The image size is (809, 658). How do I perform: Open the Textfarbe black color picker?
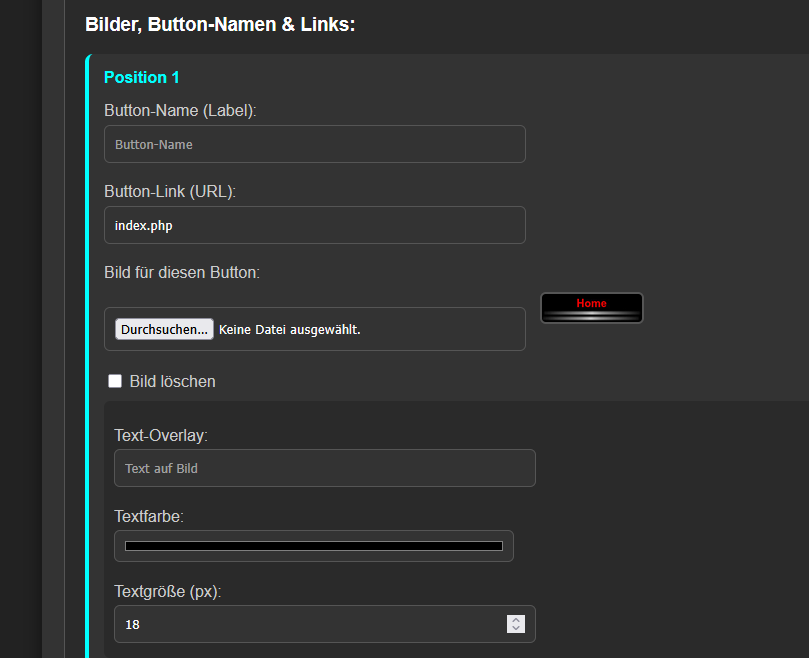(x=313, y=546)
